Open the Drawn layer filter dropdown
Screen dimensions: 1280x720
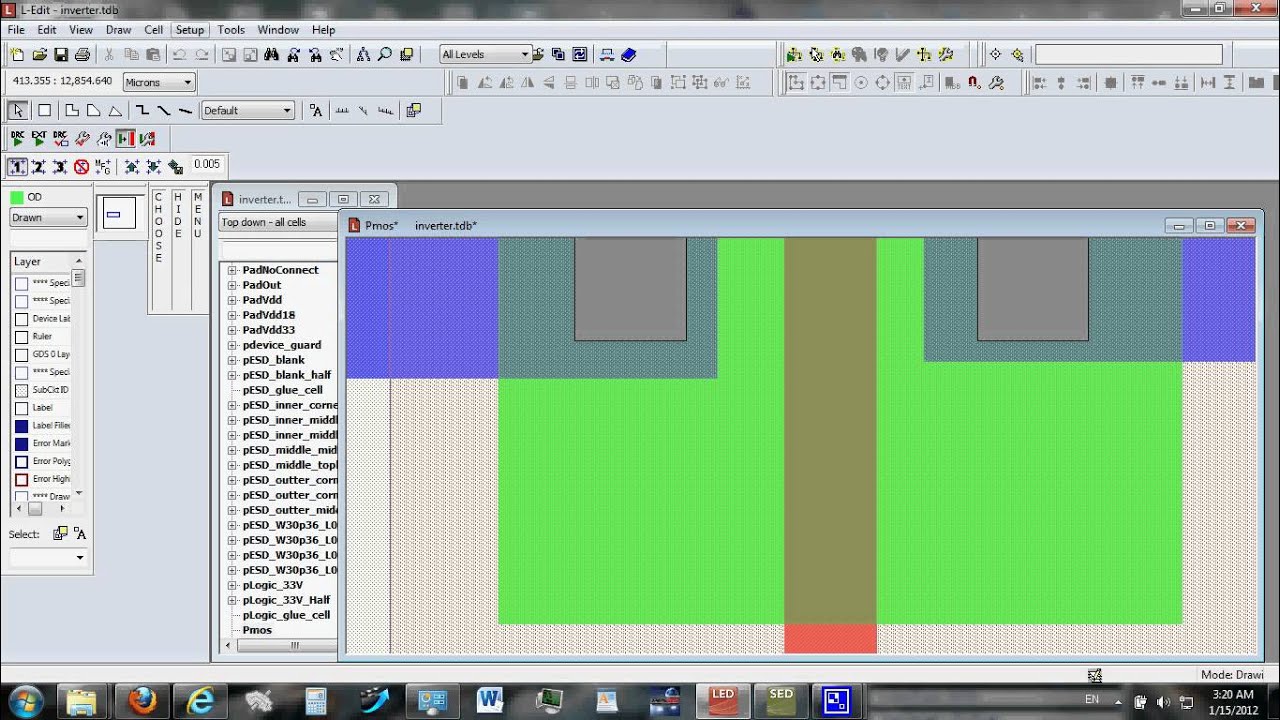(x=48, y=217)
